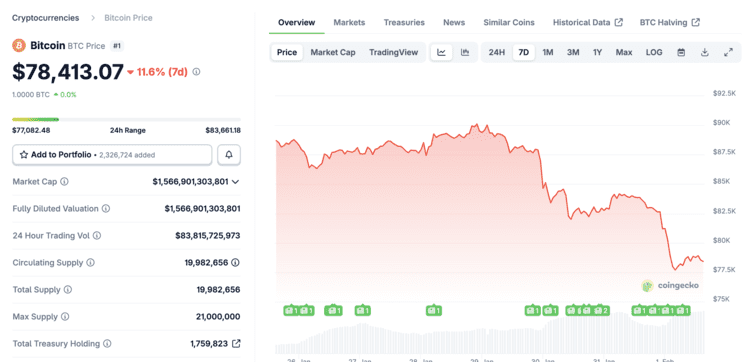Expand the Market Cap dropdown chevron
Image resolution: width=749 pixels, height=362 pixels.
pyautogui.click(x=235, y=182)
